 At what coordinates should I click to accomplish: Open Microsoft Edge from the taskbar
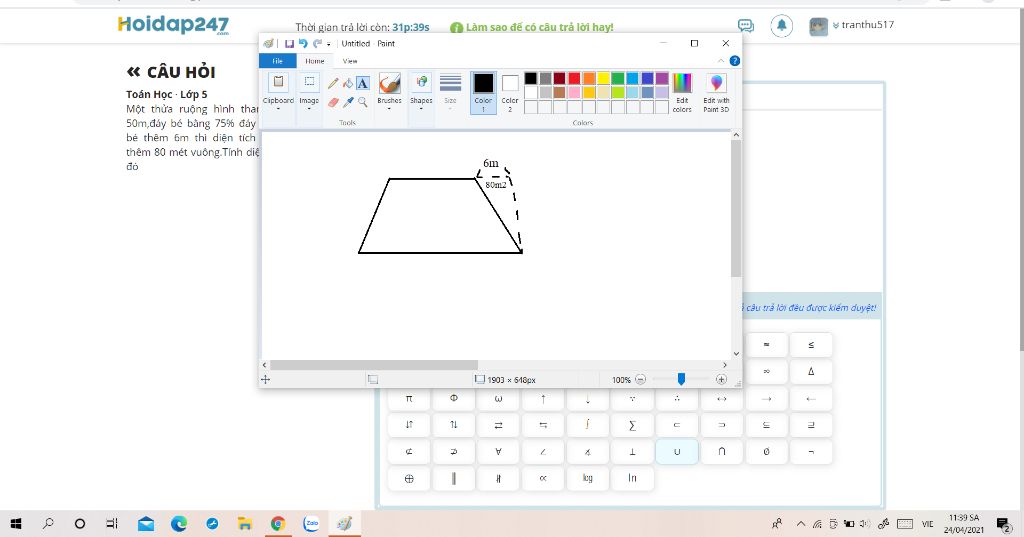[x=179, y=523]
